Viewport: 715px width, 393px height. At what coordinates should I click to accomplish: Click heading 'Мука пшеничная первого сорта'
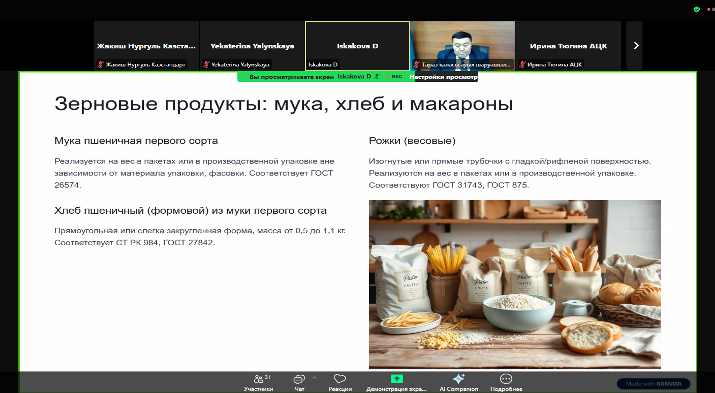(136, 141)
